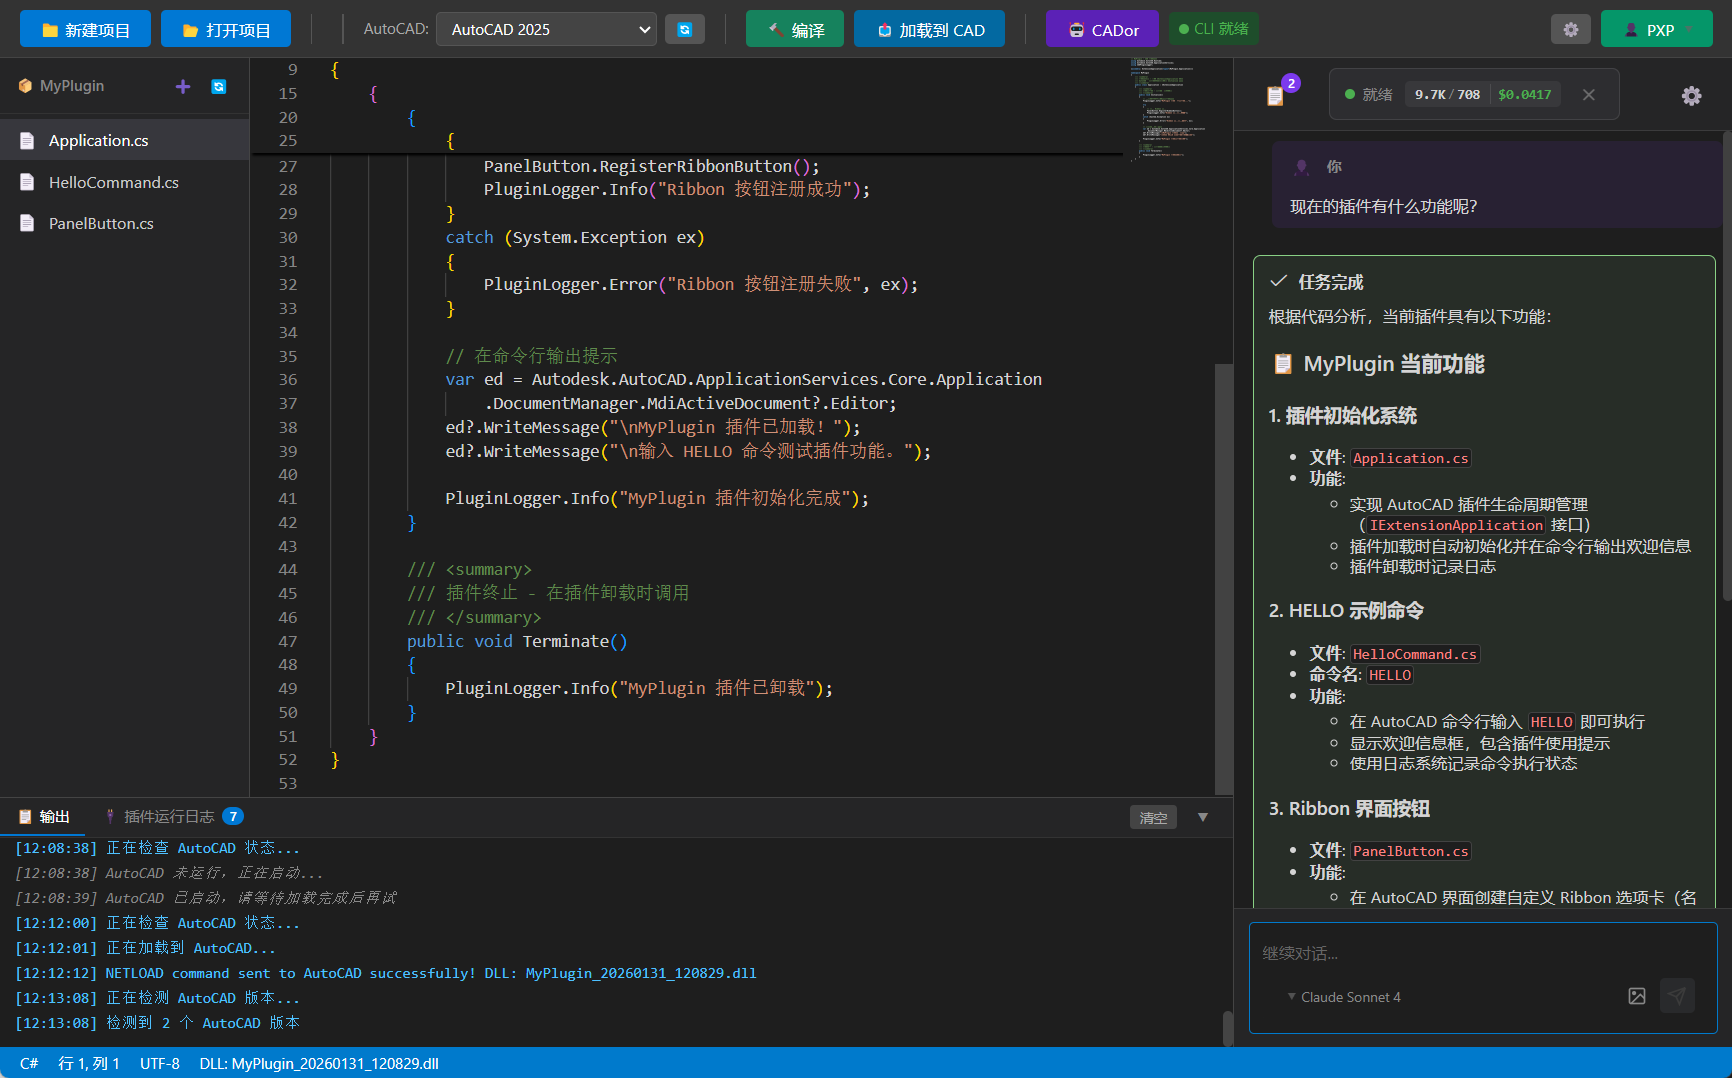Image resolution: width=1732 pixels, height=1078 pixels.
Task: Click the 加载到 CAD button
Action: pos(929,30)
